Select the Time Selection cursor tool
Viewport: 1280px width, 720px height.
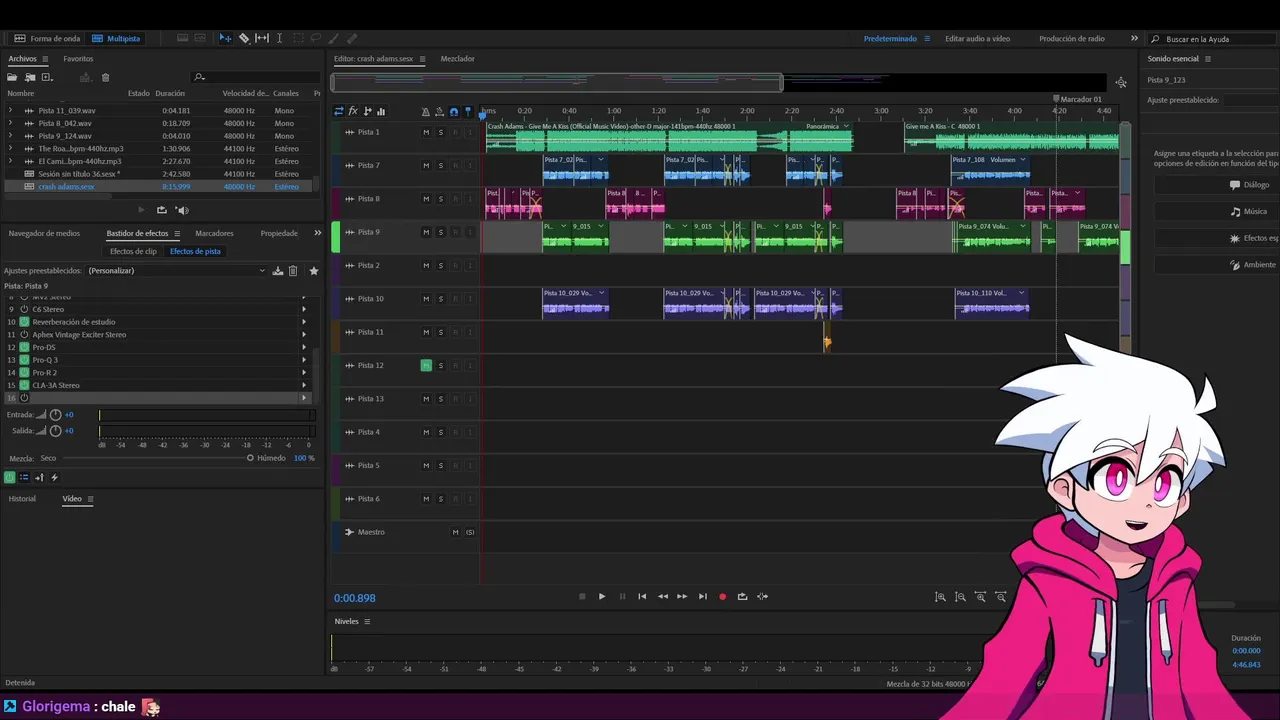click(279, 38)
